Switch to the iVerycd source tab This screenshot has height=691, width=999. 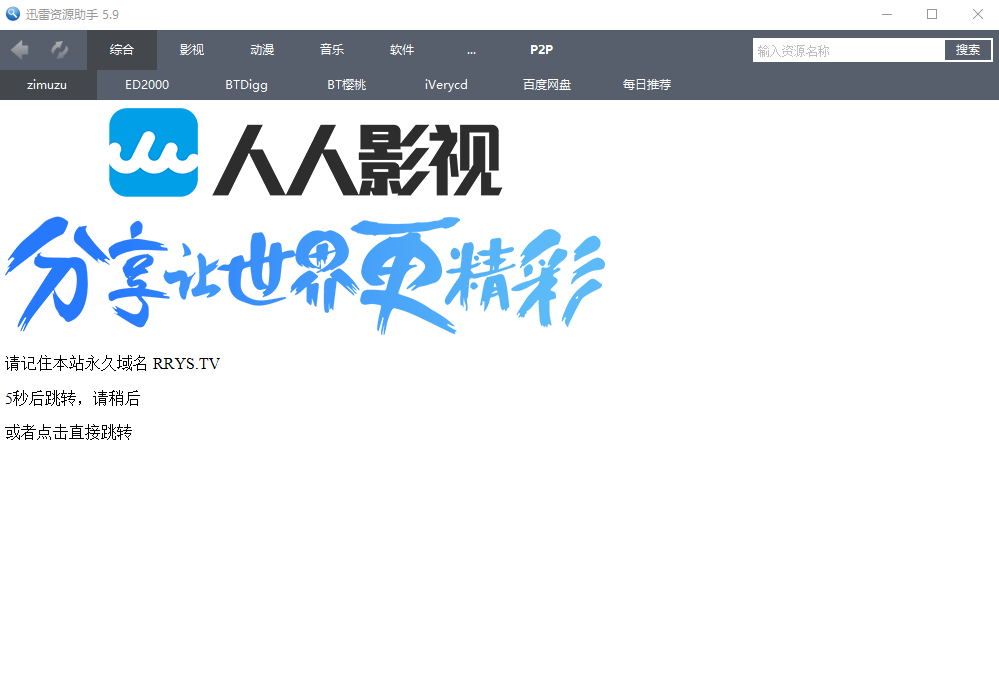click(446, 85)
